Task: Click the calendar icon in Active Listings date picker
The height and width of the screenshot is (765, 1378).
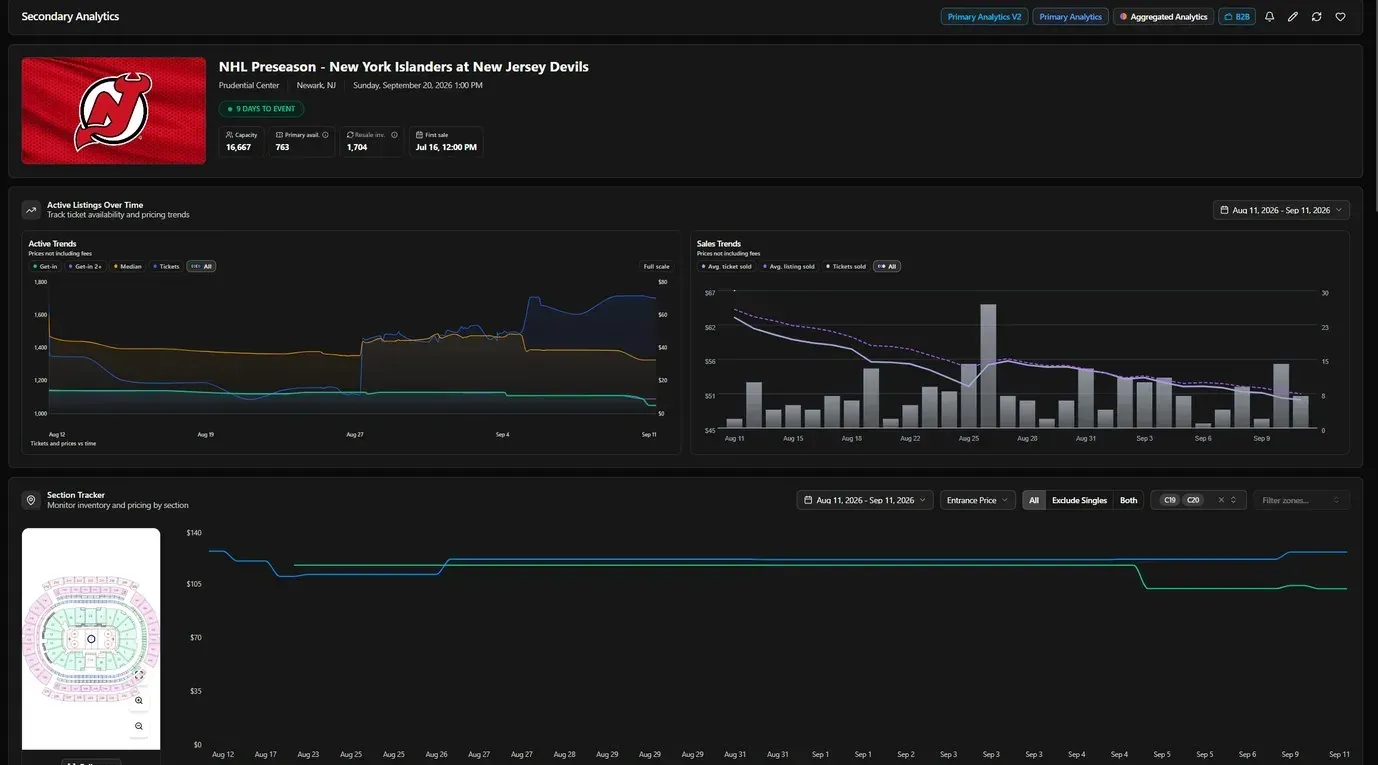Action: (x=1225, y=210)
